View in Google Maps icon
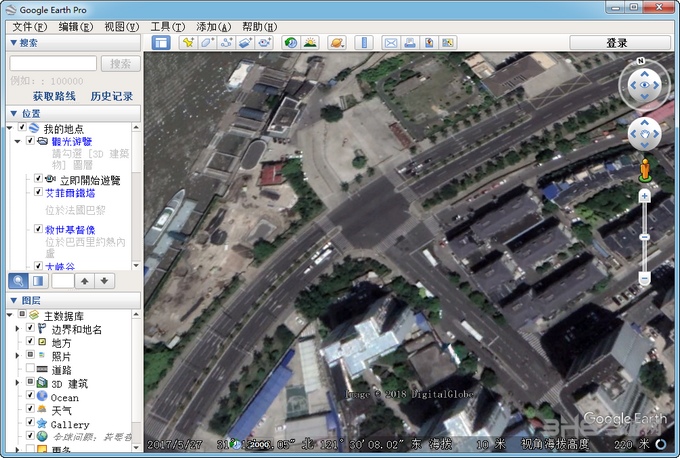This screenshot has width=680, height=458. 448,43
